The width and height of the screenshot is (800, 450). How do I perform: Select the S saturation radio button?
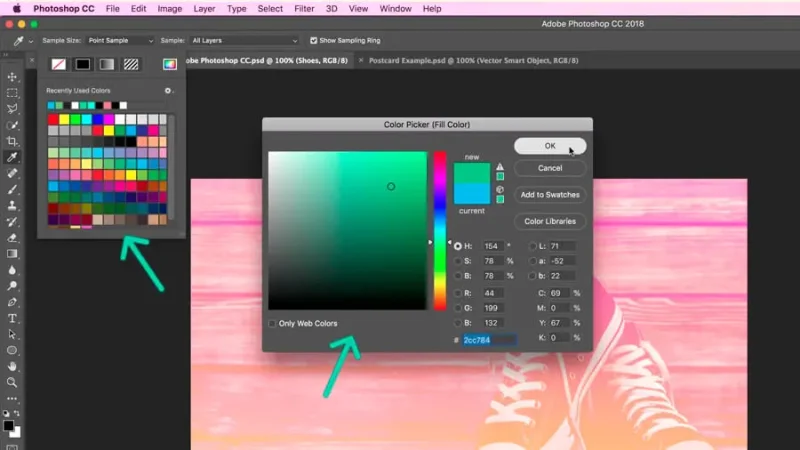point(458,261)
